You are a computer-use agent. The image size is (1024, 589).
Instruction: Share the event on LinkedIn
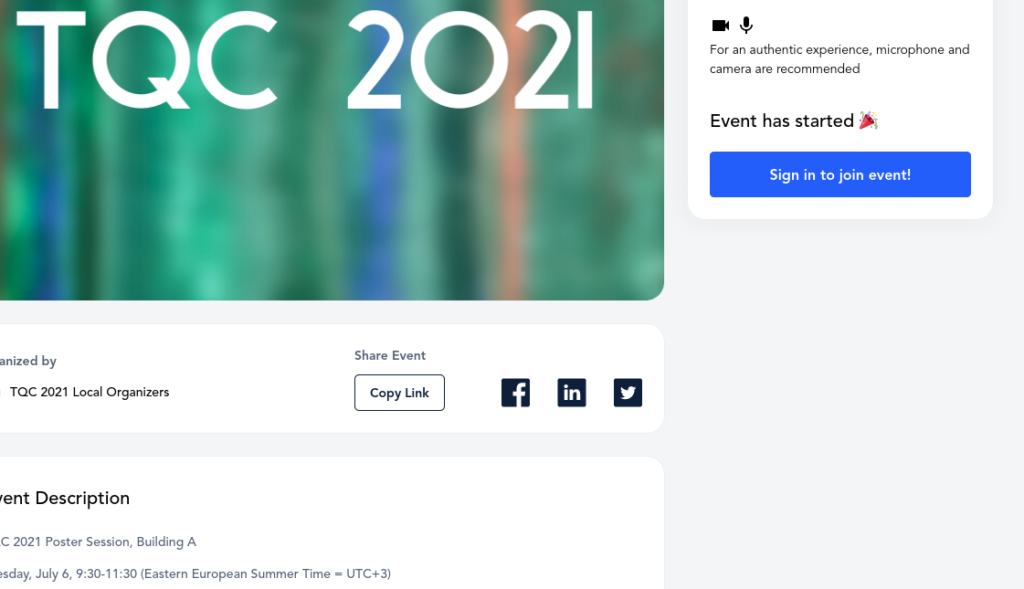pyautogui.click(x=571, y=393)
